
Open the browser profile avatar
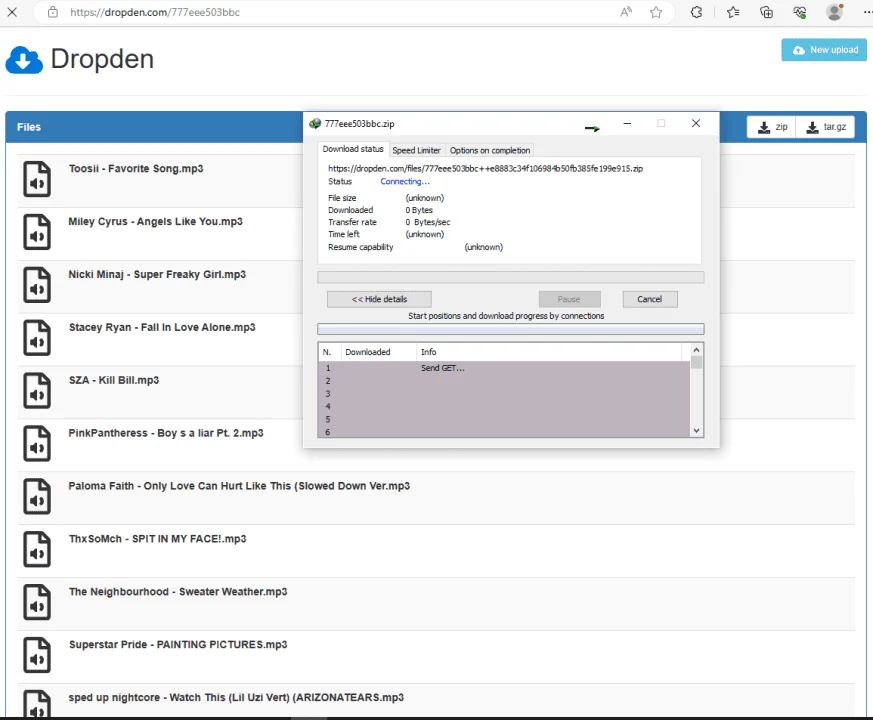click(834, 12)
